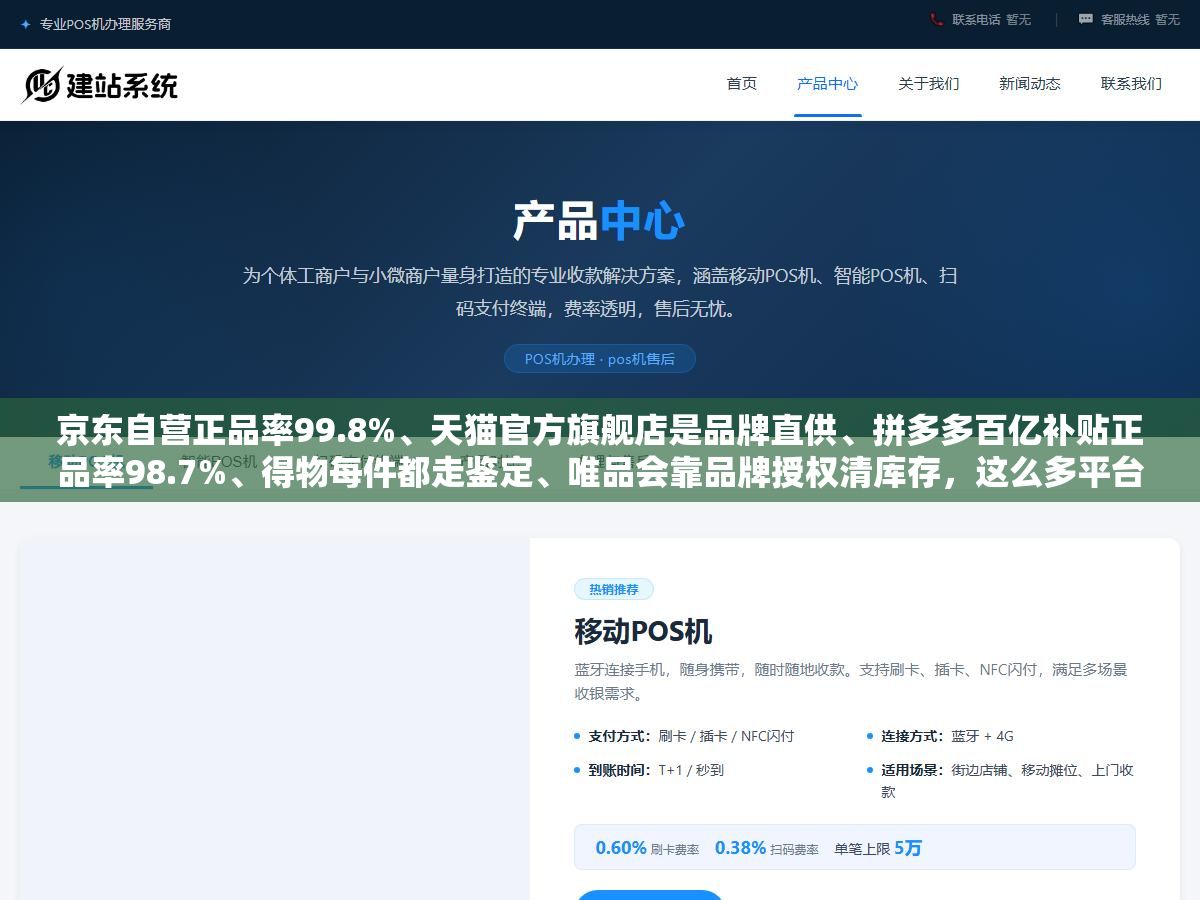Click the hero description starting 为个体工商户
The height and width of the screenshot is (900, 1200).
(x=600, y=292)
